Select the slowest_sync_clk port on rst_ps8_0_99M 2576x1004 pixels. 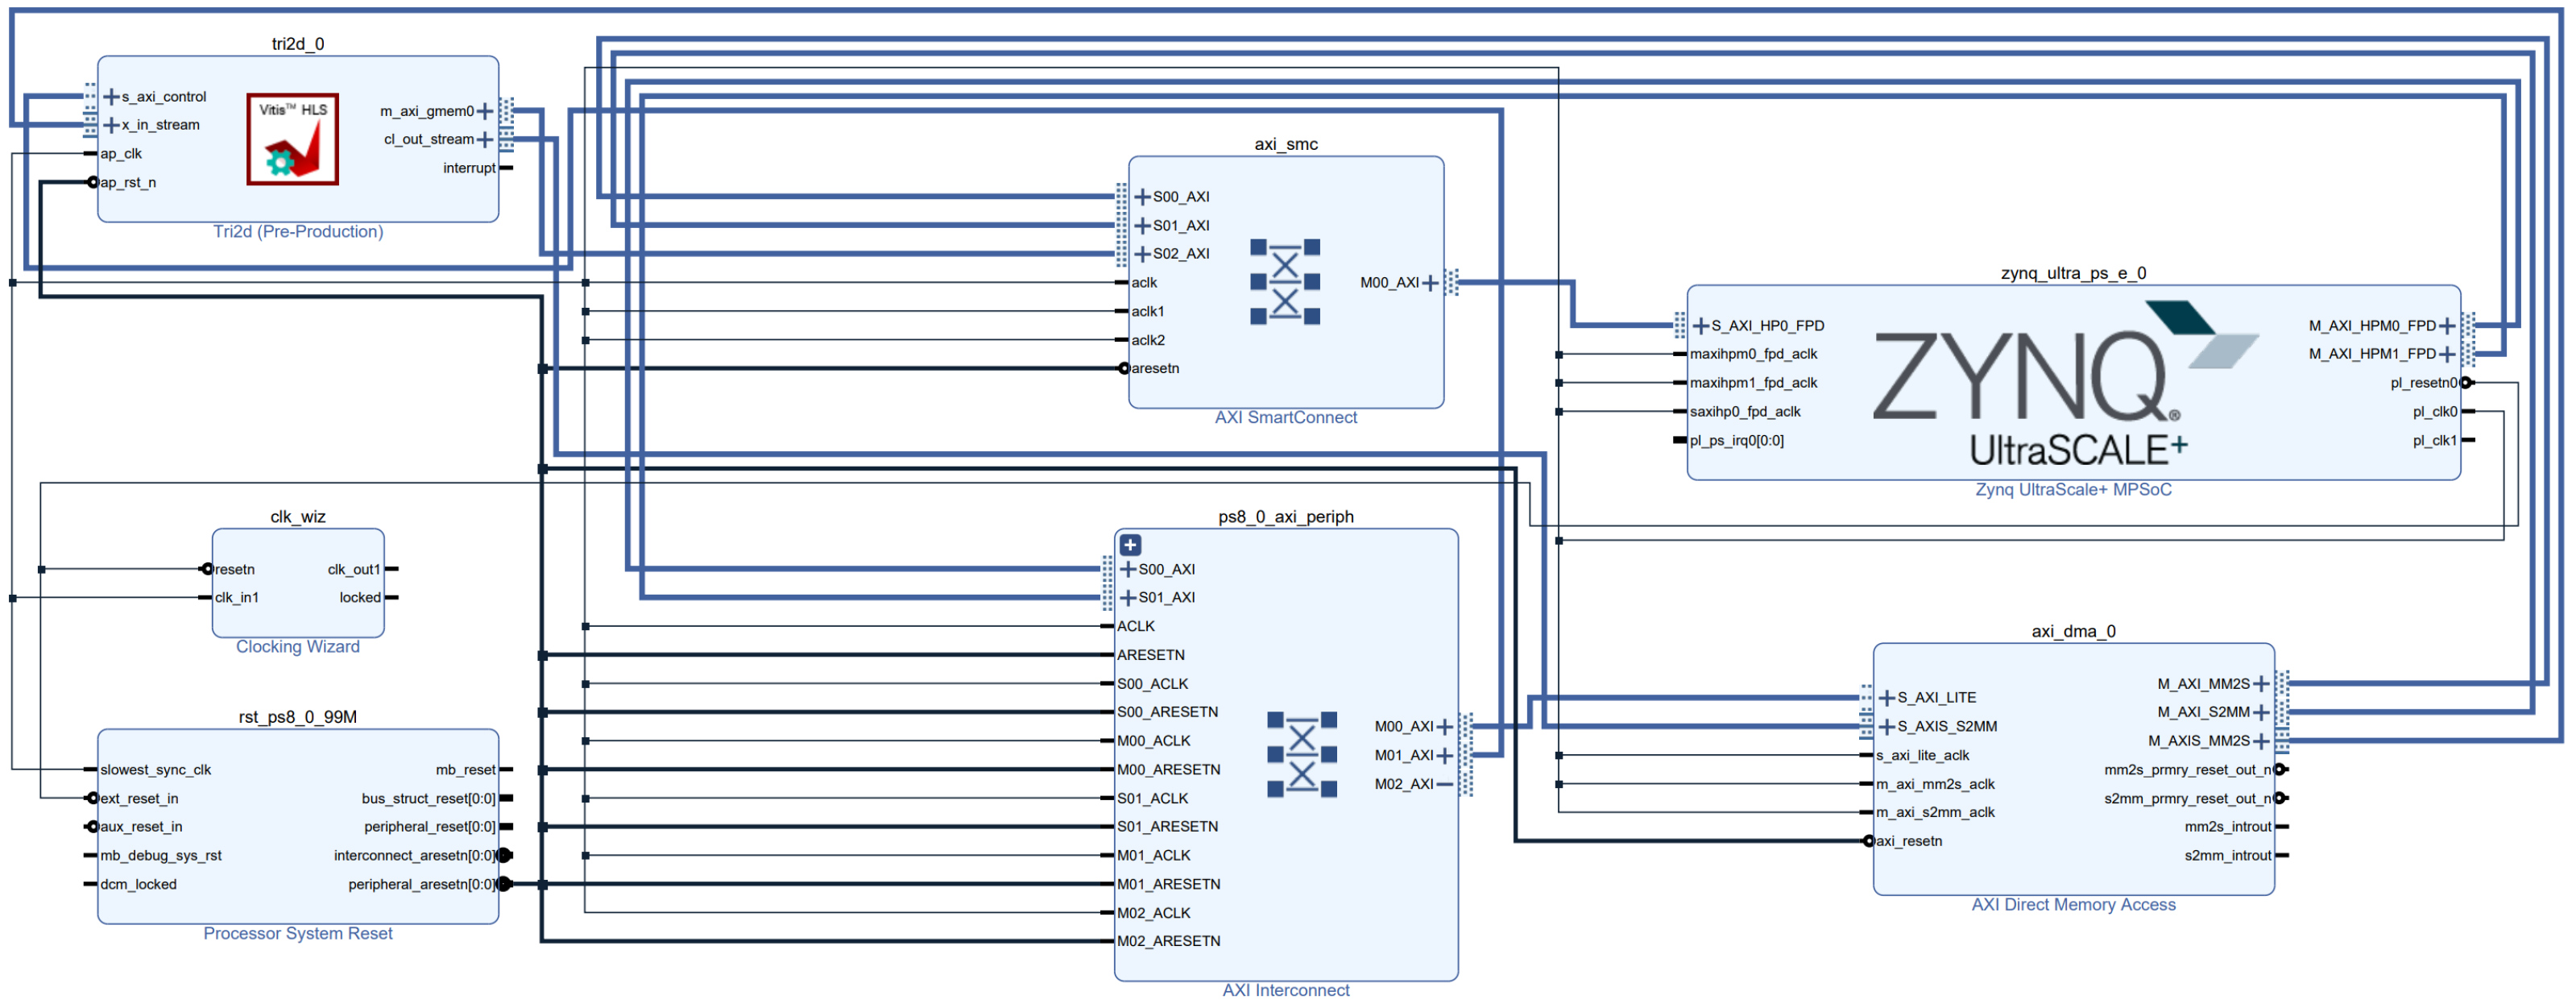click(156, 770)
